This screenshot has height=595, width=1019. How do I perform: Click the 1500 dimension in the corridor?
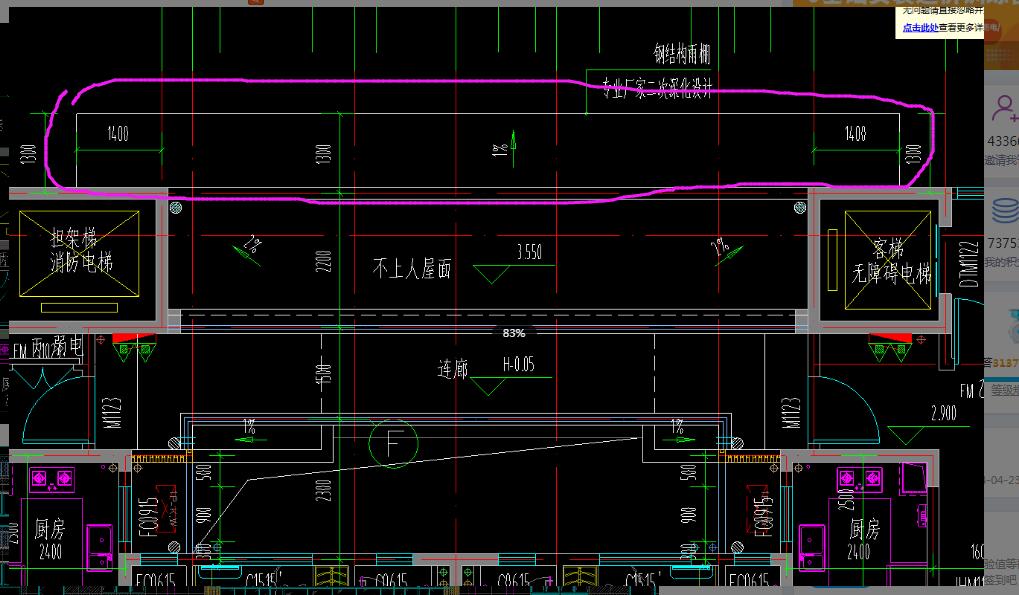(323, 374)
